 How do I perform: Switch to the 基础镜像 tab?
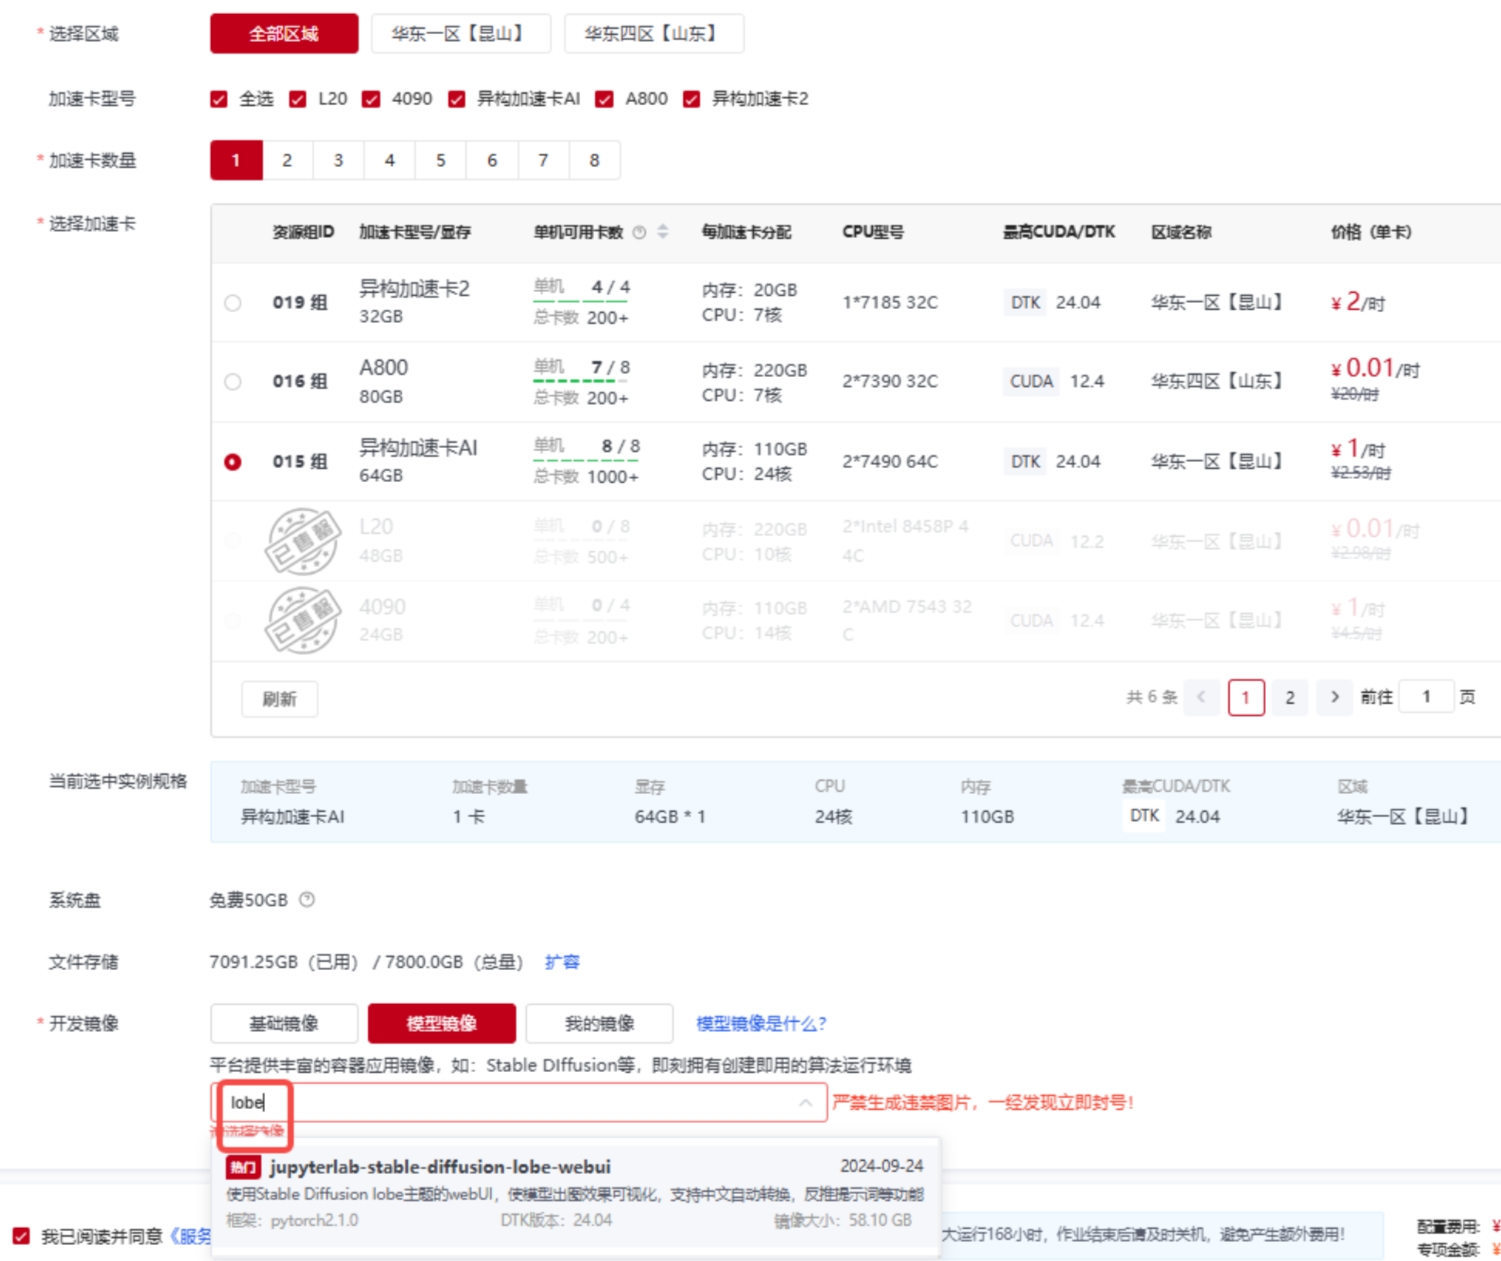[284, 1023]
